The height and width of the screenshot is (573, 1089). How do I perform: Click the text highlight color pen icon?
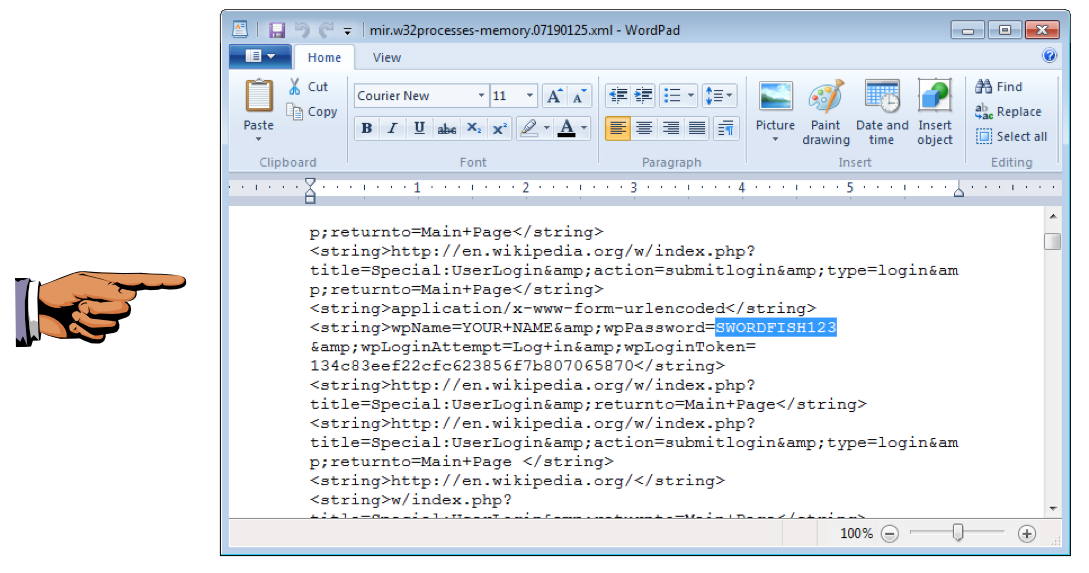coord(529,128)
